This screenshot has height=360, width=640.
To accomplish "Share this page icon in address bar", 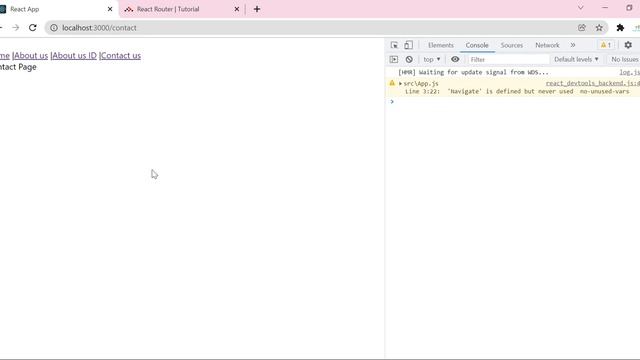I will click(x=582, y=28).
